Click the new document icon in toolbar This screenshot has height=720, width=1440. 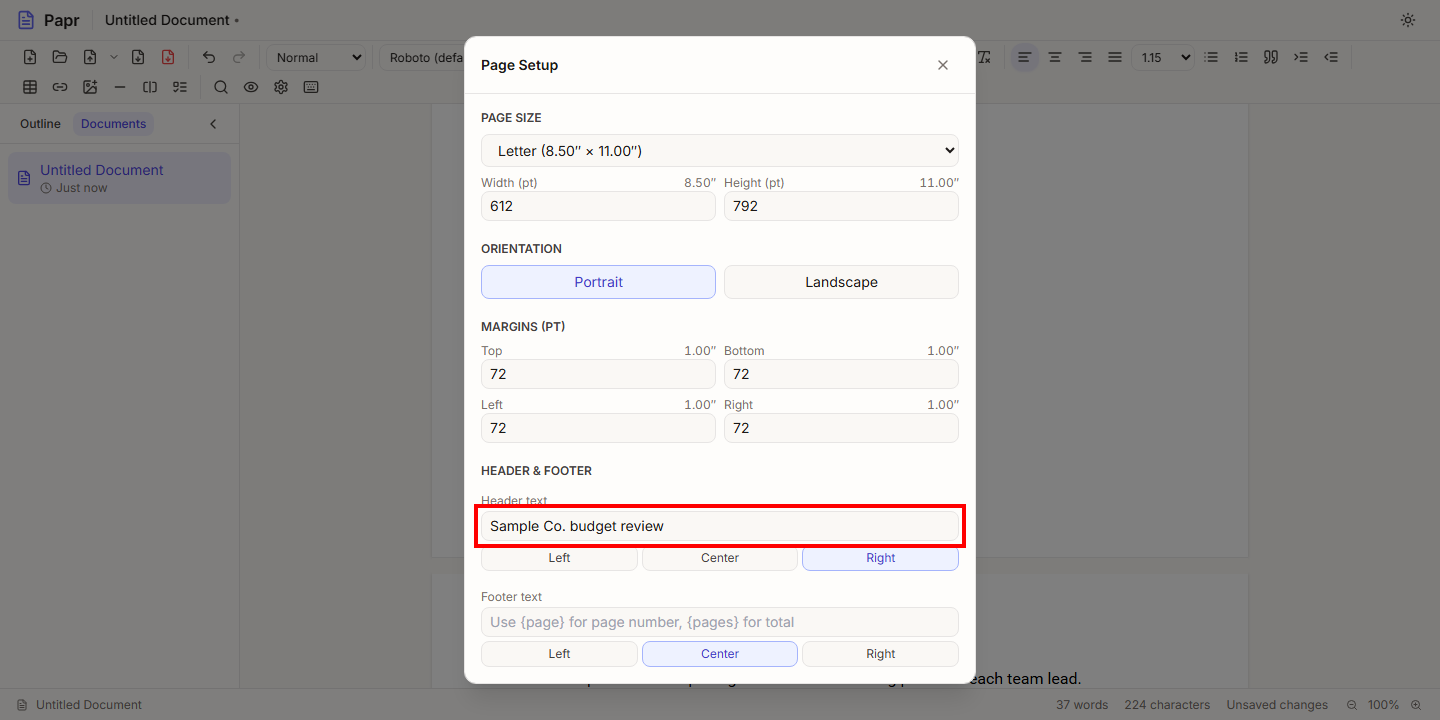[x=30, y=57]
